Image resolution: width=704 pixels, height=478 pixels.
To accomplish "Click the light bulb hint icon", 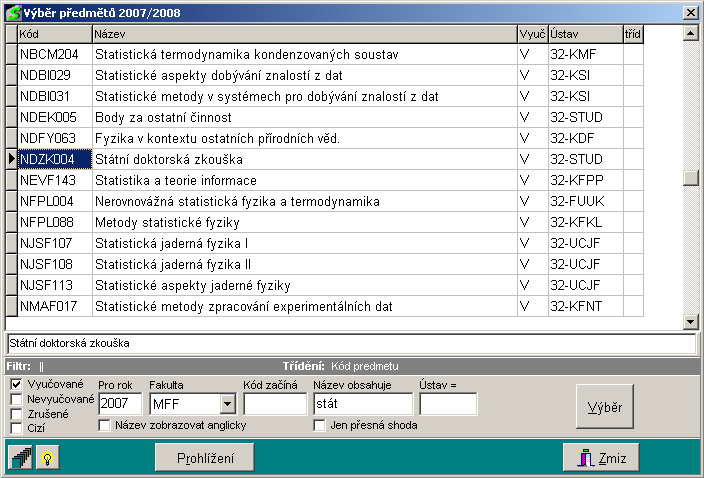I will (46, 458).
